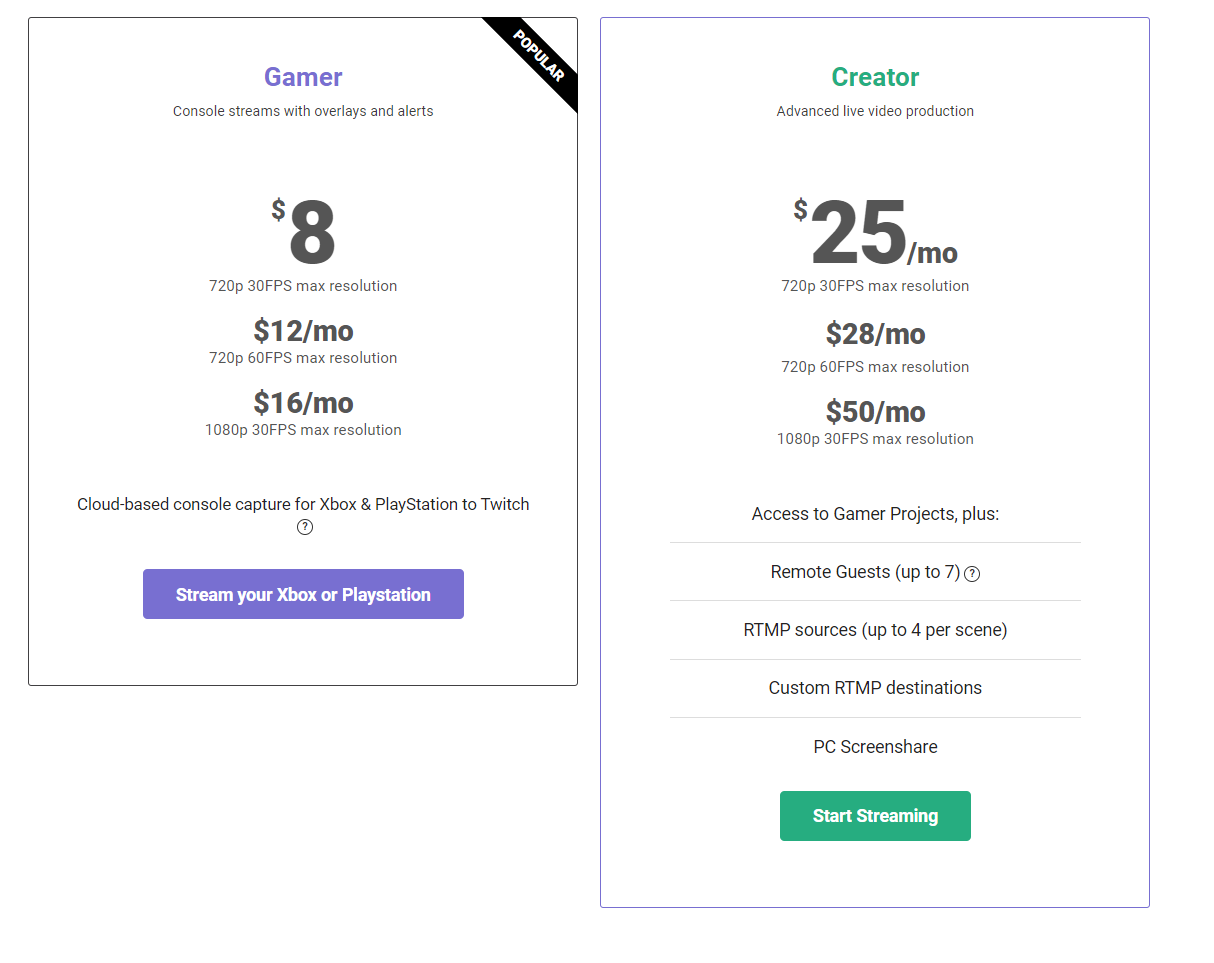Click the Access to Gamer Projects row
Image resolution: width=1214 pixels, height=963 pixels.
[x=875, y=513]
